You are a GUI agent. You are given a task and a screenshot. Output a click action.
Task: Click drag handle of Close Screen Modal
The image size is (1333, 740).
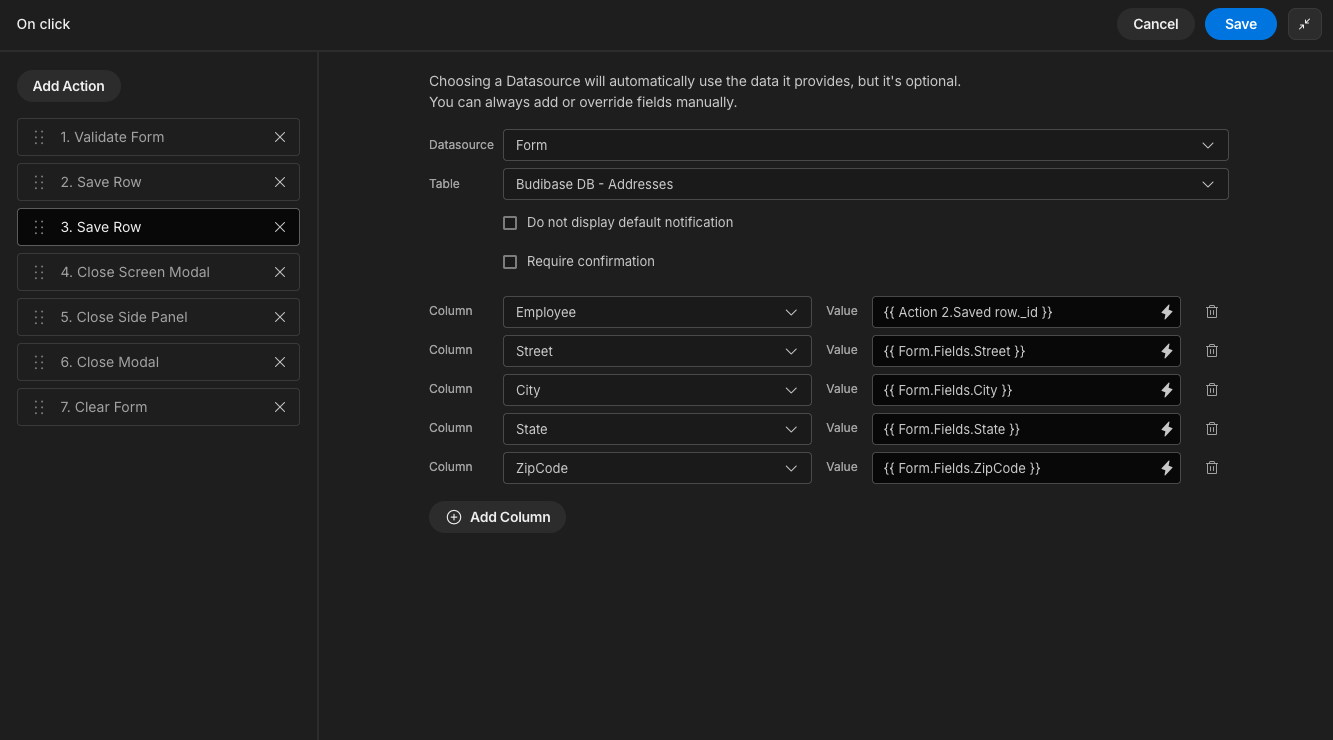coord(39,272)
